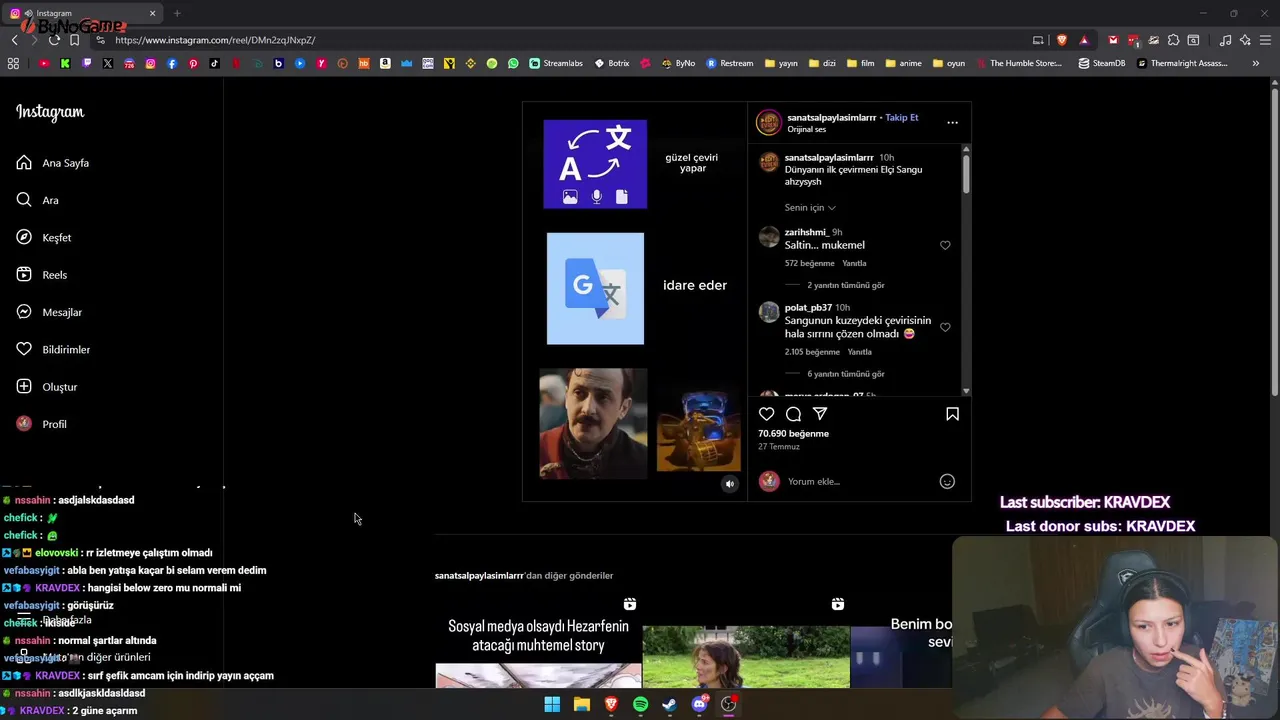Click Takip Et to follow
The image size is (1280, 720).
pyautogui.click(x=901, y=117)
